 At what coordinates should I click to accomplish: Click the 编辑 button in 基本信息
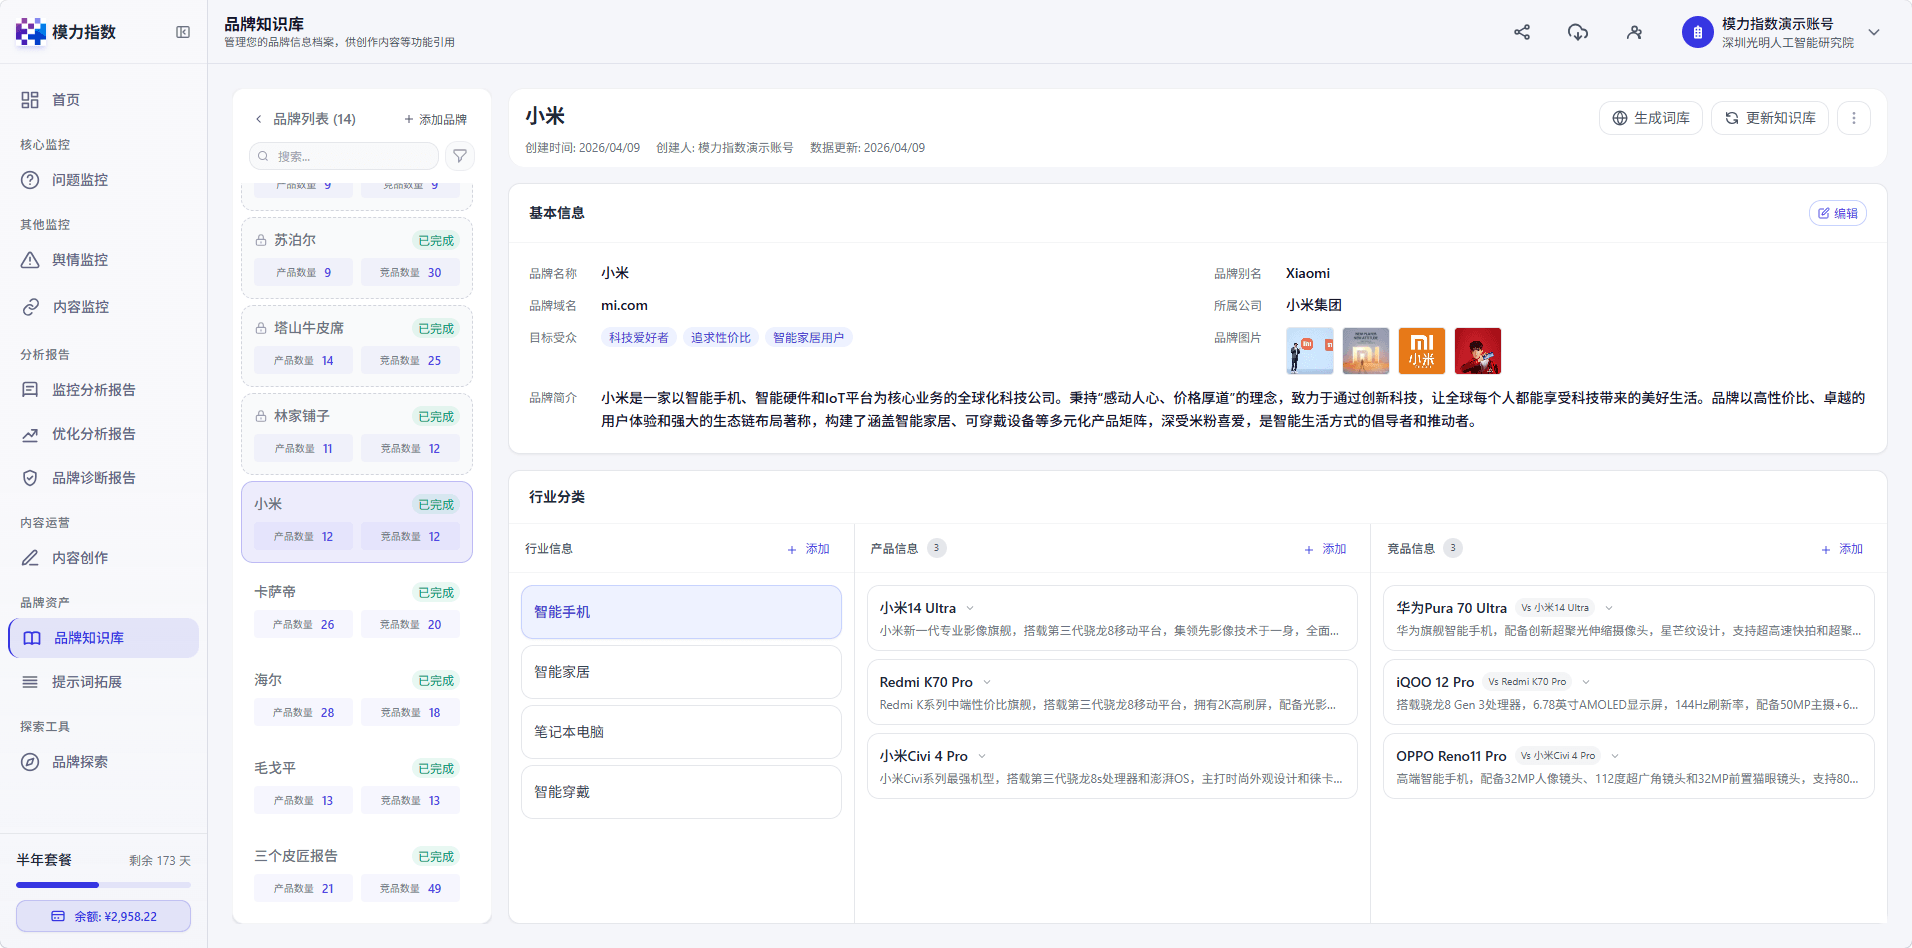pos(1838,213)
